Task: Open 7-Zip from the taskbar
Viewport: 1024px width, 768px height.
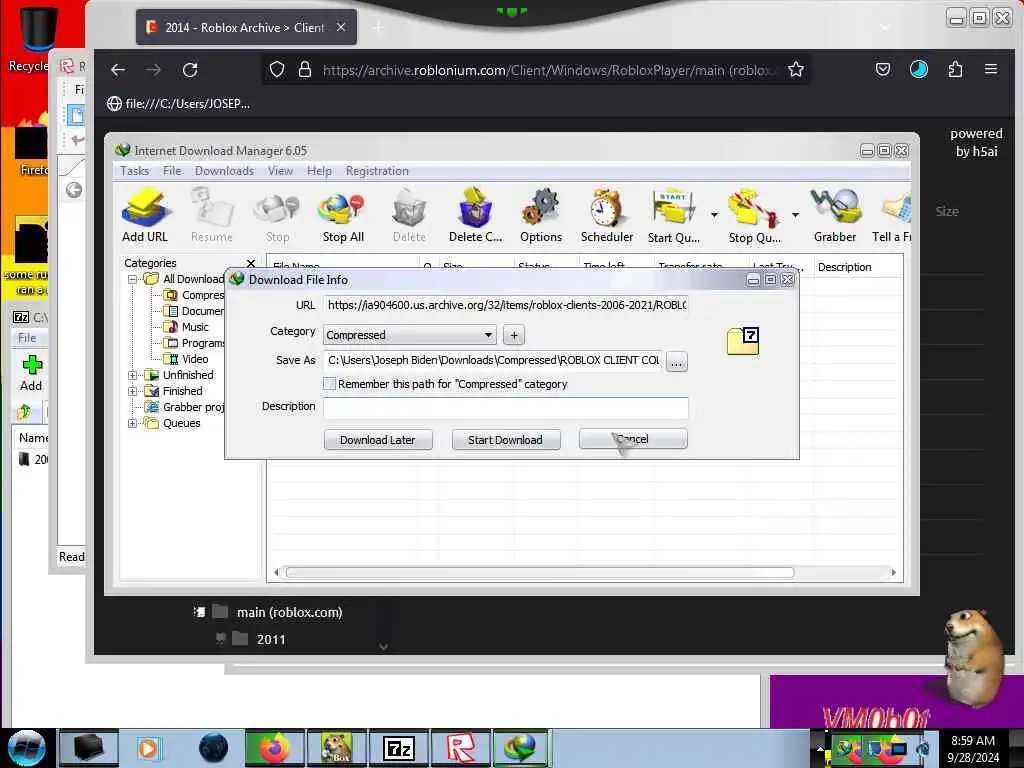Action: tap(399, 748)
